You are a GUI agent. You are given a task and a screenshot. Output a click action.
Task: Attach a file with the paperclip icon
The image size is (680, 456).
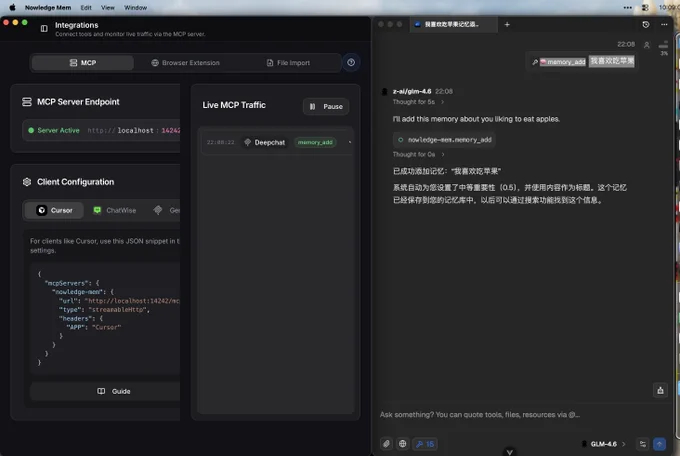tap(386, 444)
